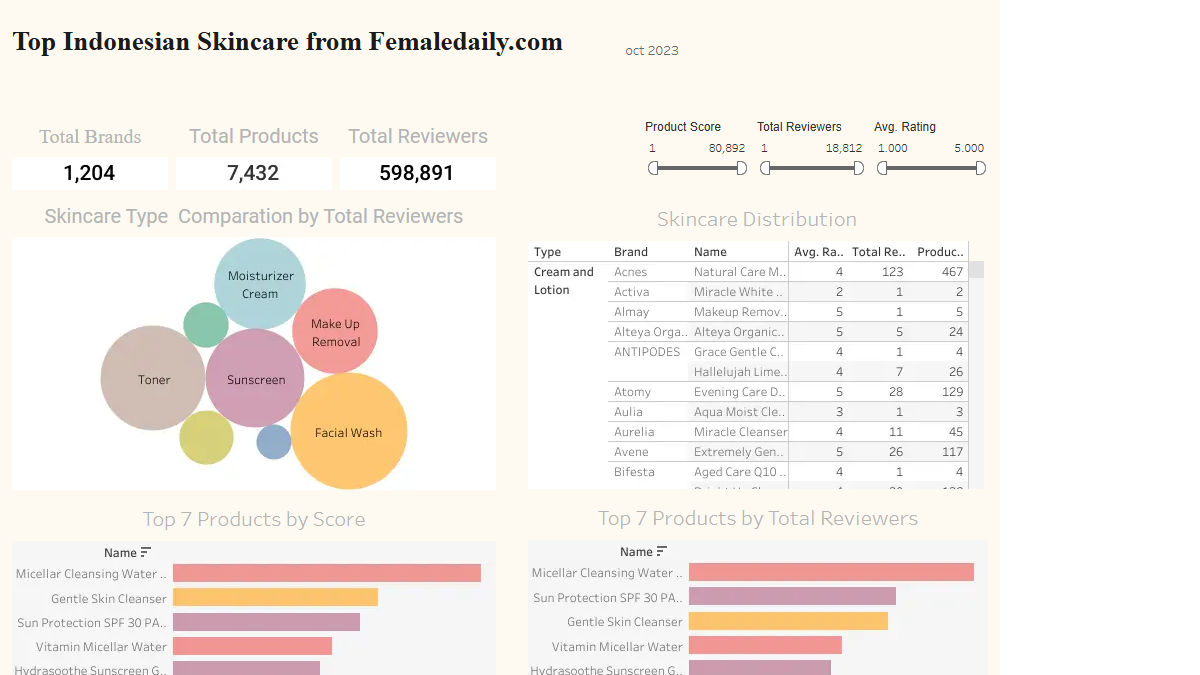Grab Total Reviewers slider left handle
1200x675 pixels.
765,168
